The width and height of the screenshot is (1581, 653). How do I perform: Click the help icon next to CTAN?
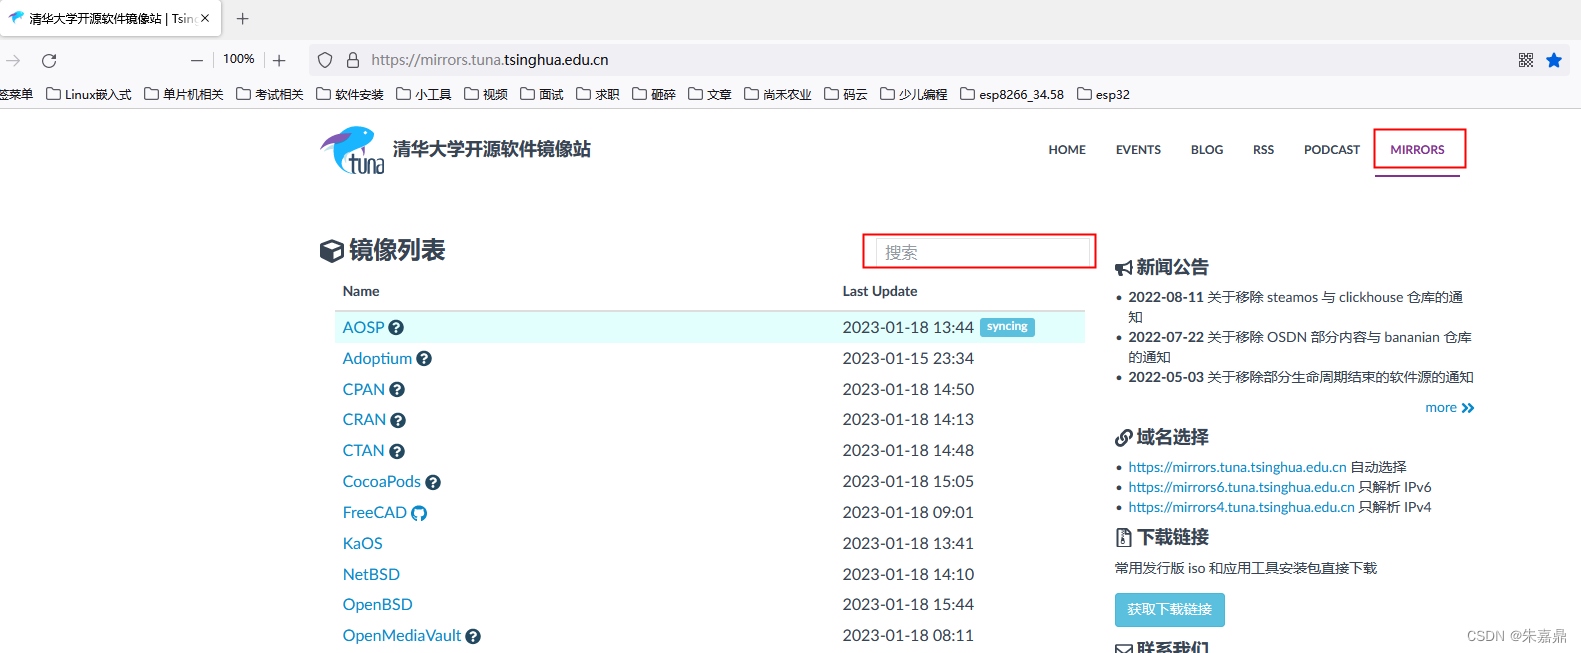point(397,452)
